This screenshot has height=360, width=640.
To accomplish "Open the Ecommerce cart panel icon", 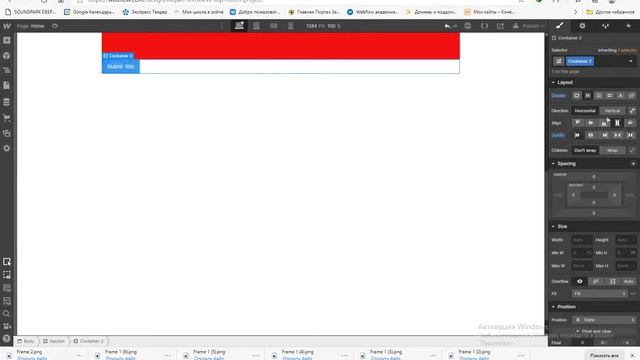I will coord(7,118).
